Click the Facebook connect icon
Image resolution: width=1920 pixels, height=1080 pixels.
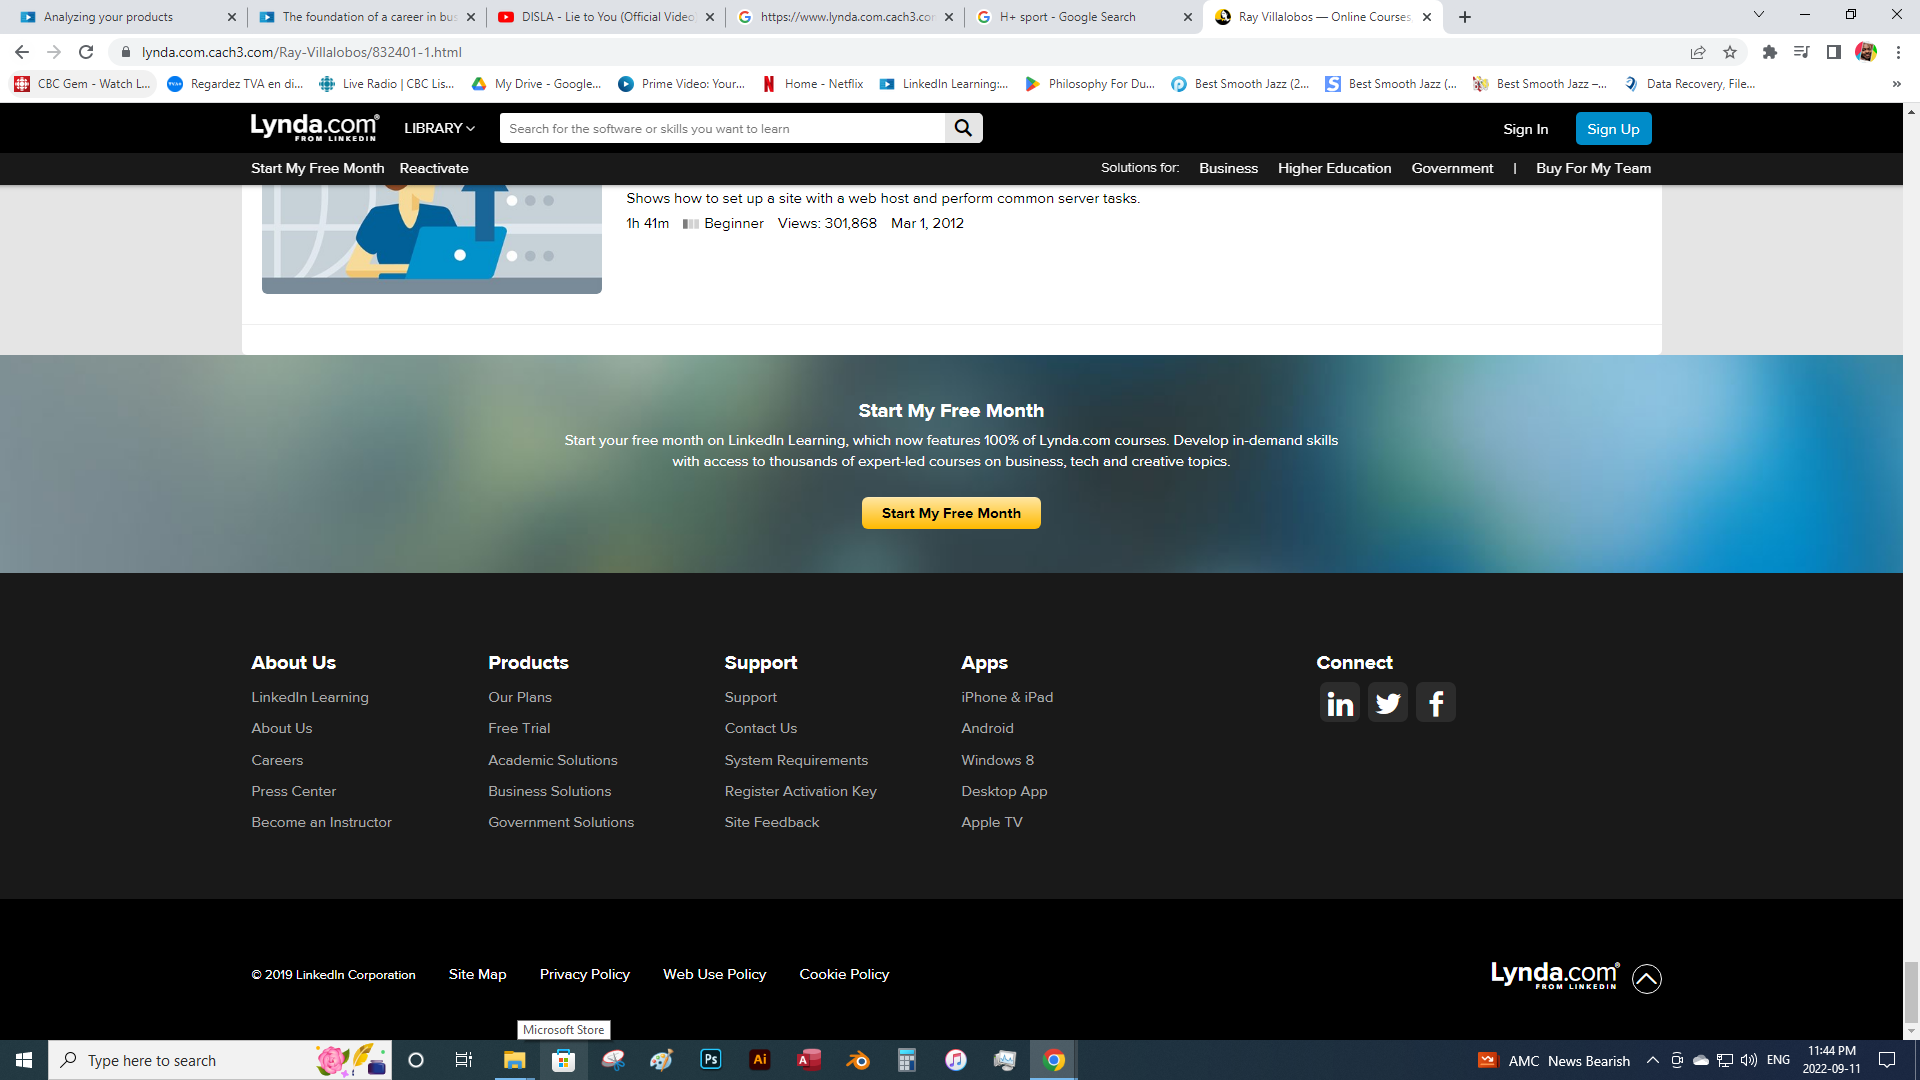1435,703
